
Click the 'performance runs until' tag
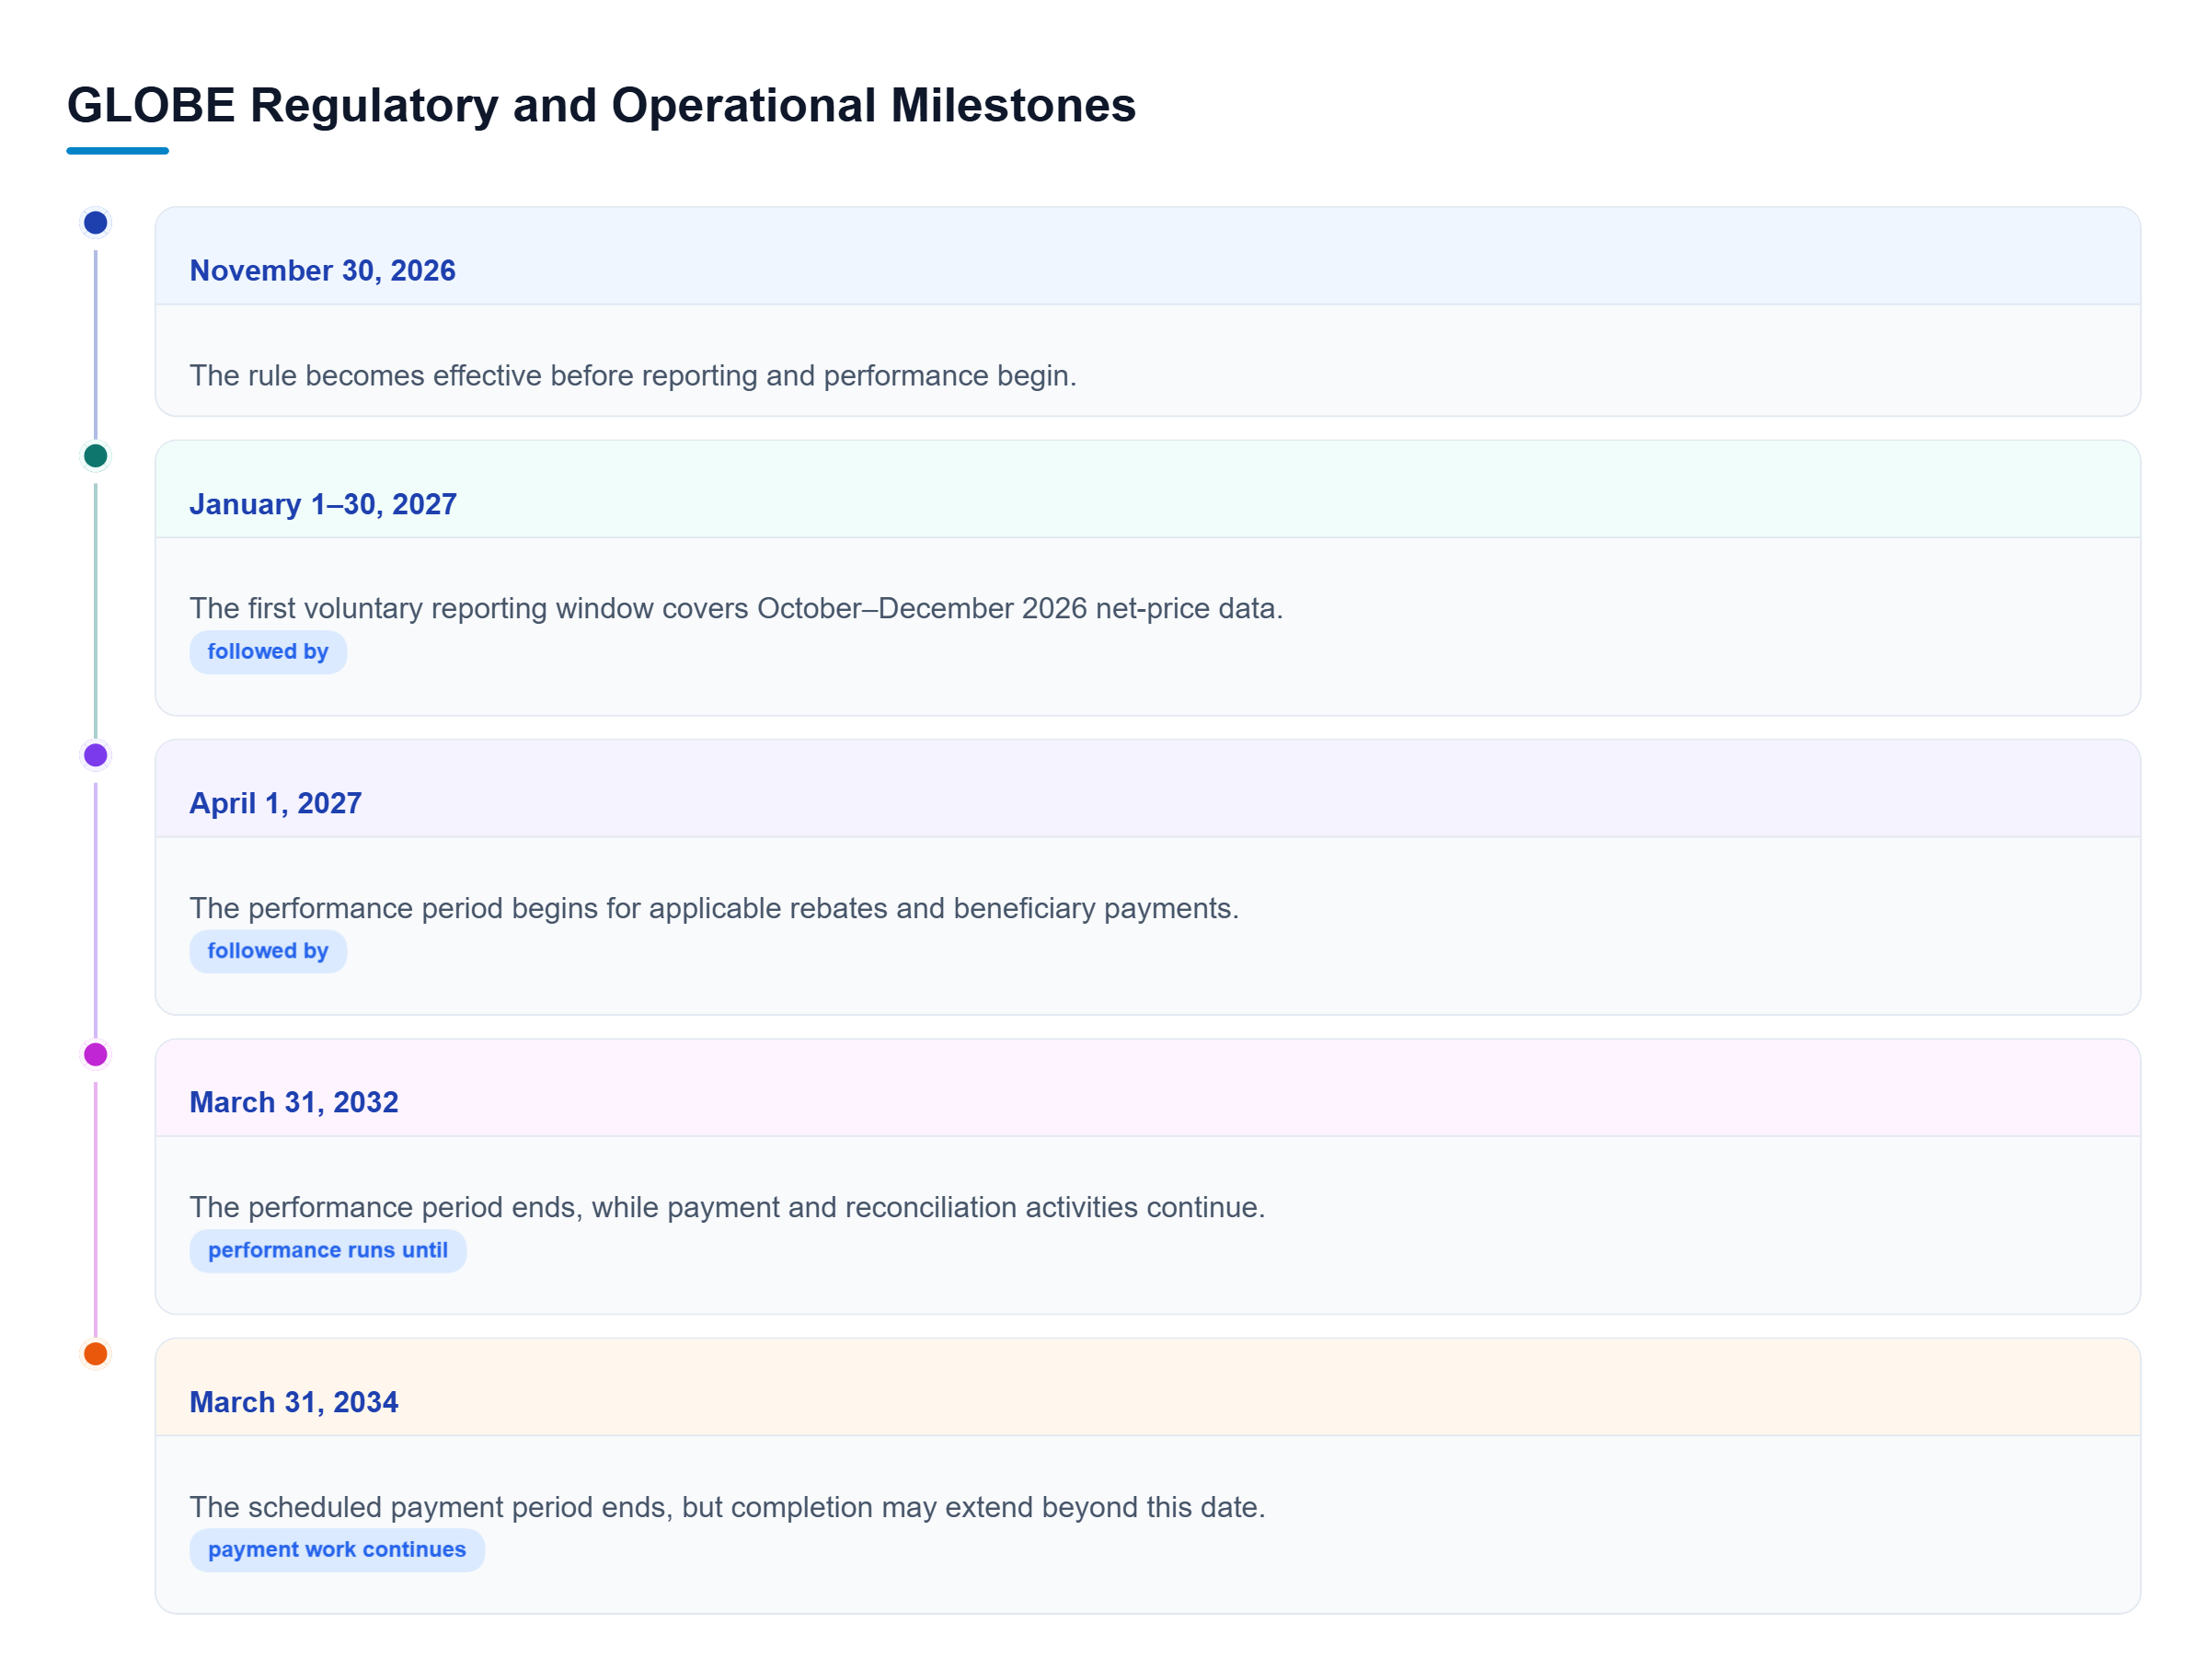point(328,1250)
